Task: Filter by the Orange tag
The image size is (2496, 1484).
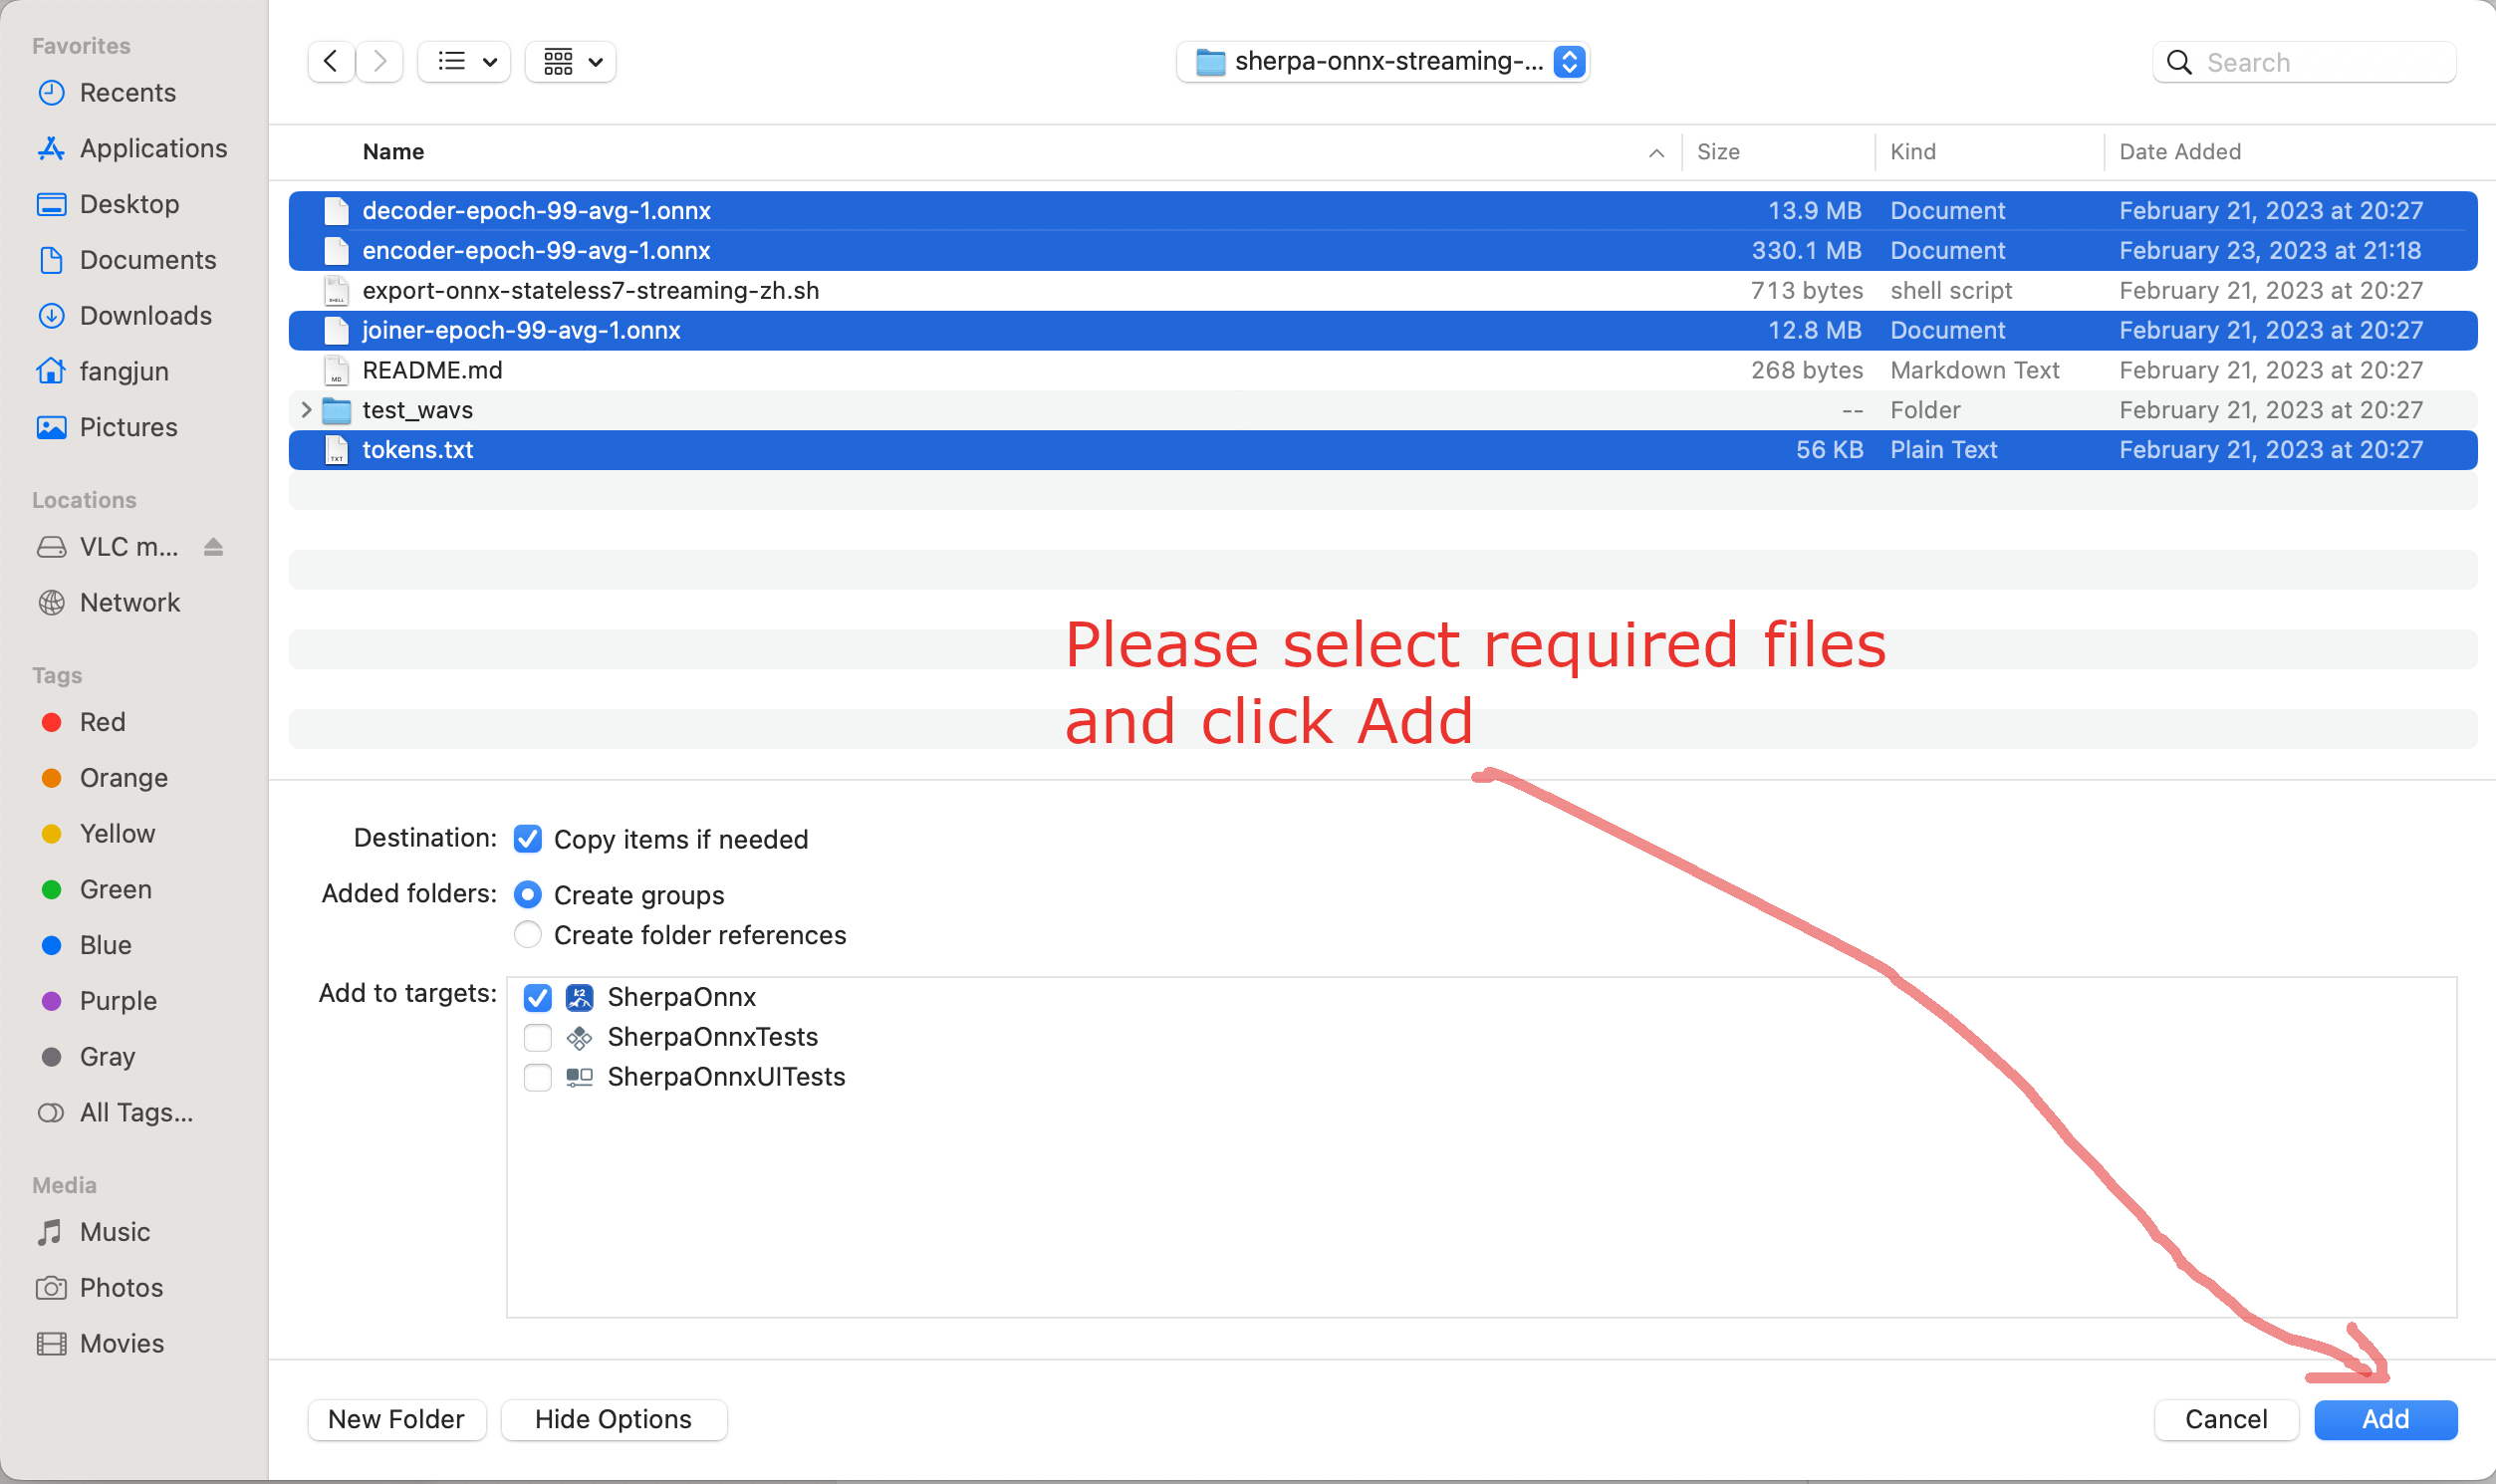Action: (x=104, y=778)
